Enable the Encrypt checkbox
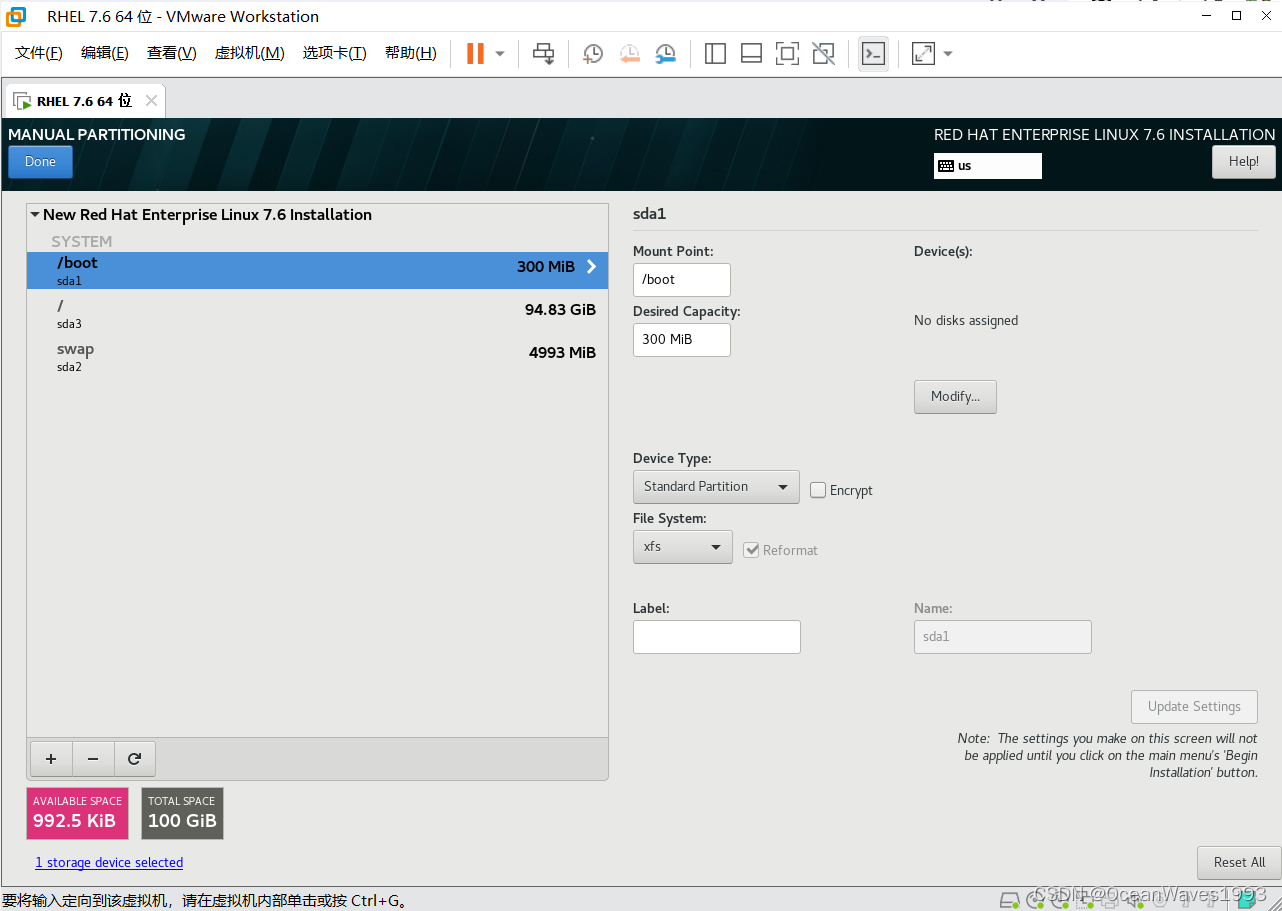1282x911 pixels. pos(818,490)
